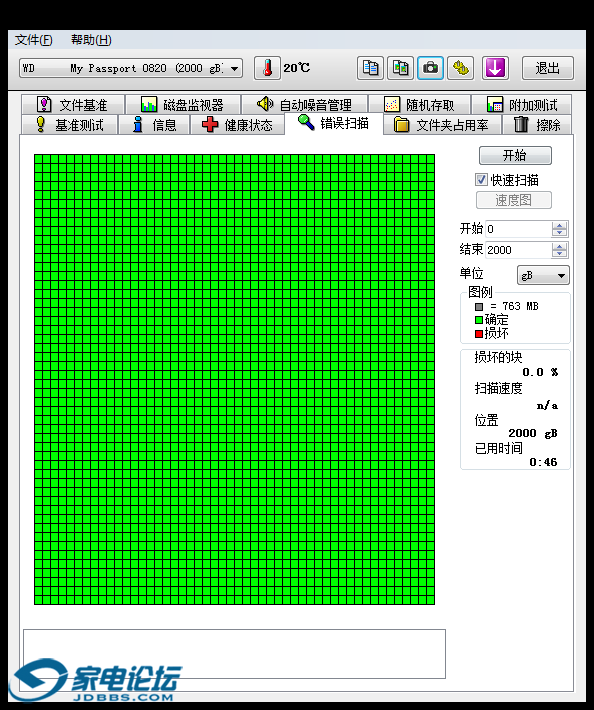Toggle the 快速扫描 quick scan checkbox
594x710 pixels.
(x=481, y=180)
